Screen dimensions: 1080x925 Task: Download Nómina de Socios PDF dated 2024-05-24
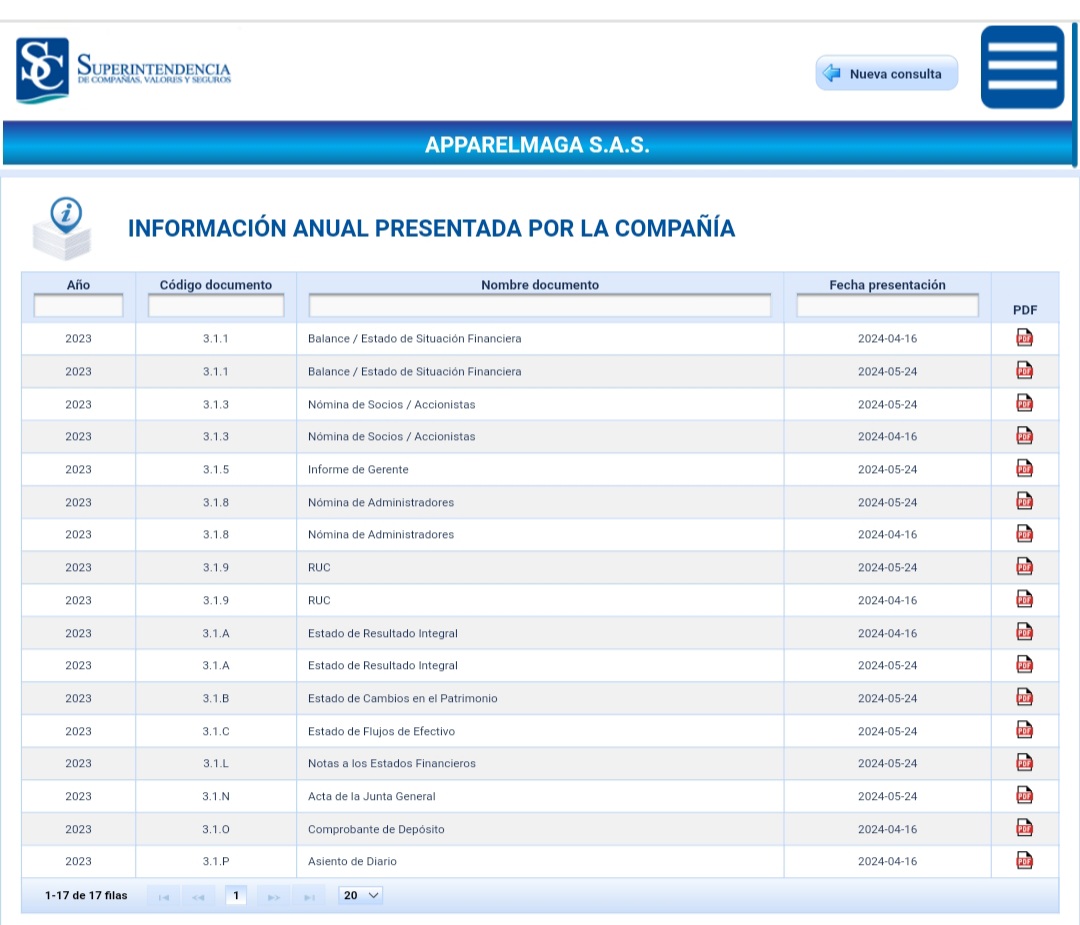coord(1024,404)
